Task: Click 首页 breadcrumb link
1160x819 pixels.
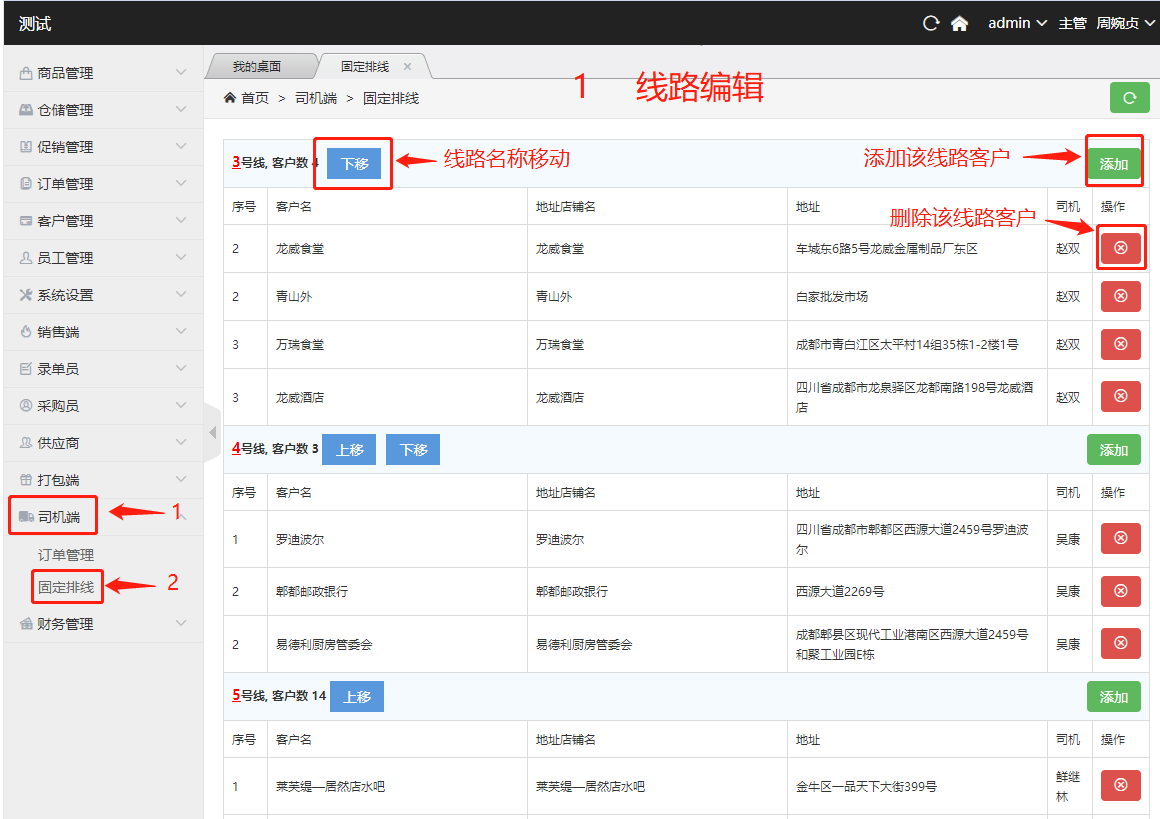Action: point(254,98)
